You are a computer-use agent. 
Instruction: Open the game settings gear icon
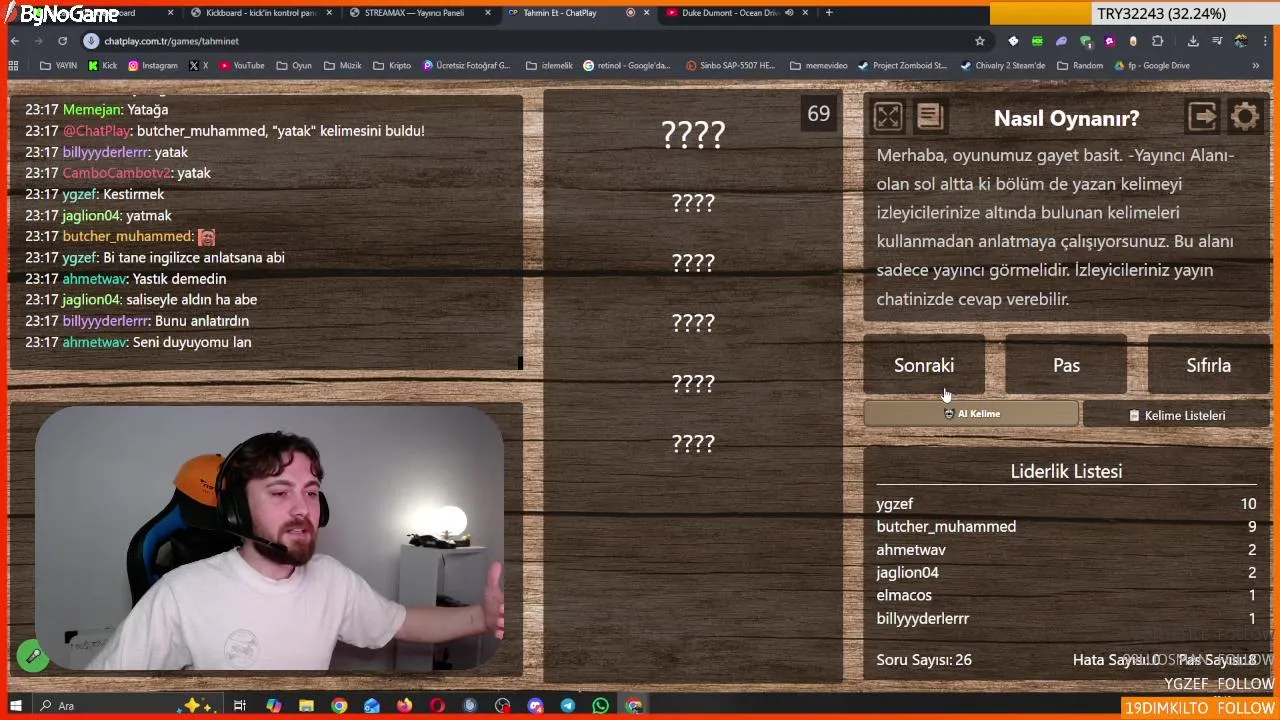[x=1245, y=117]
